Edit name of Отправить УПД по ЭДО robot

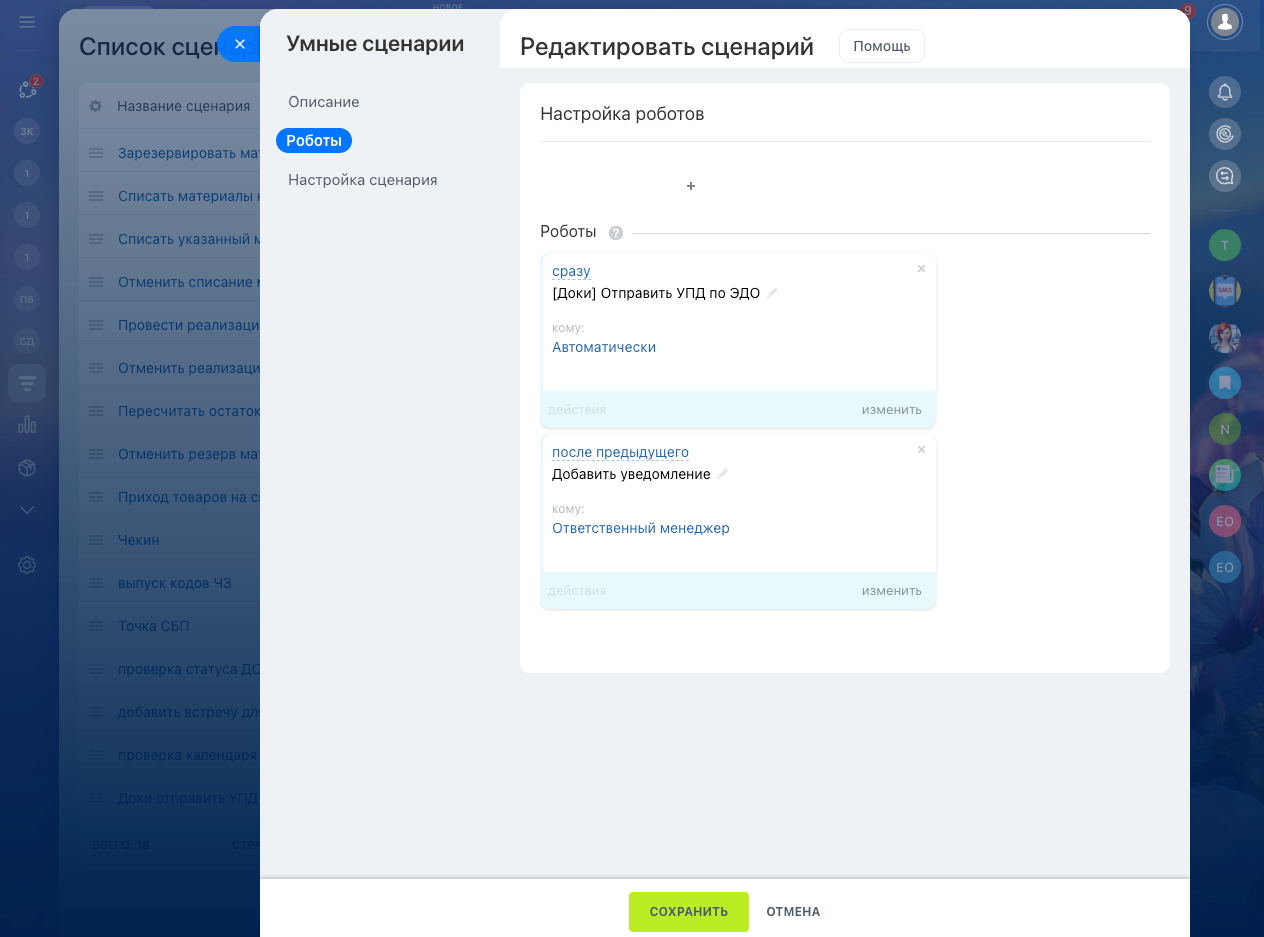[x=773, y=293]
